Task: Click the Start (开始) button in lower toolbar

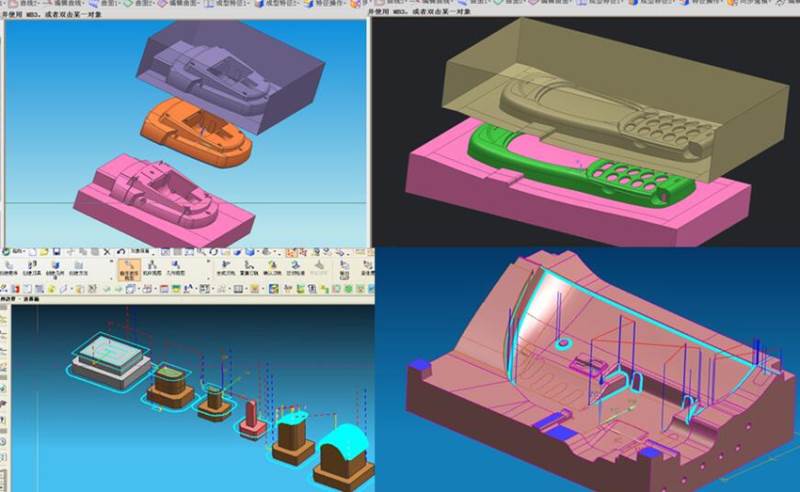Action: [16, 251]
